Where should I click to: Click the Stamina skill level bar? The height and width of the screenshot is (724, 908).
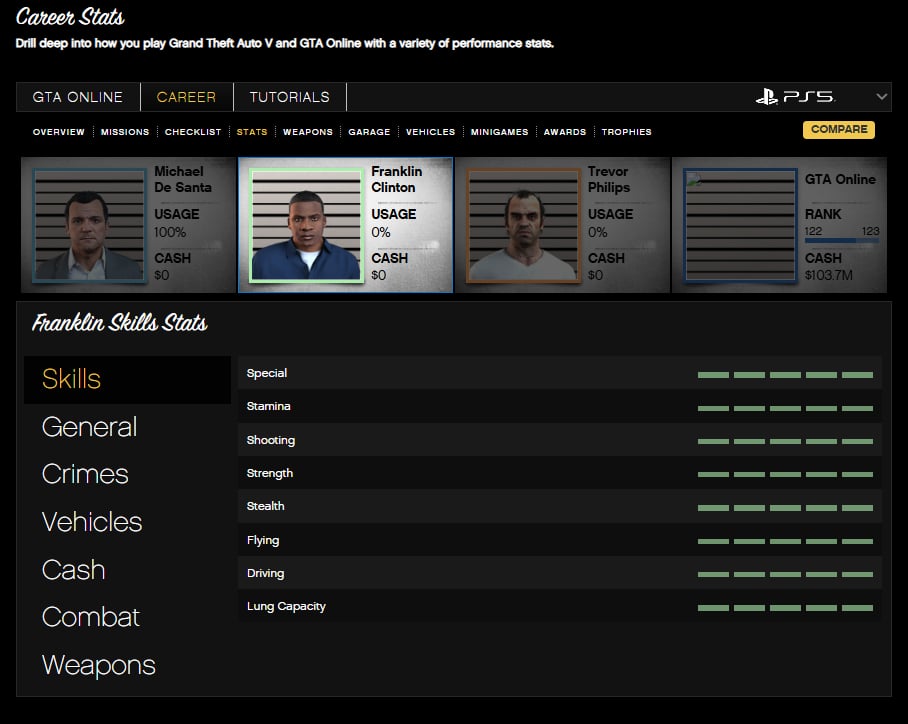[785, 408]
